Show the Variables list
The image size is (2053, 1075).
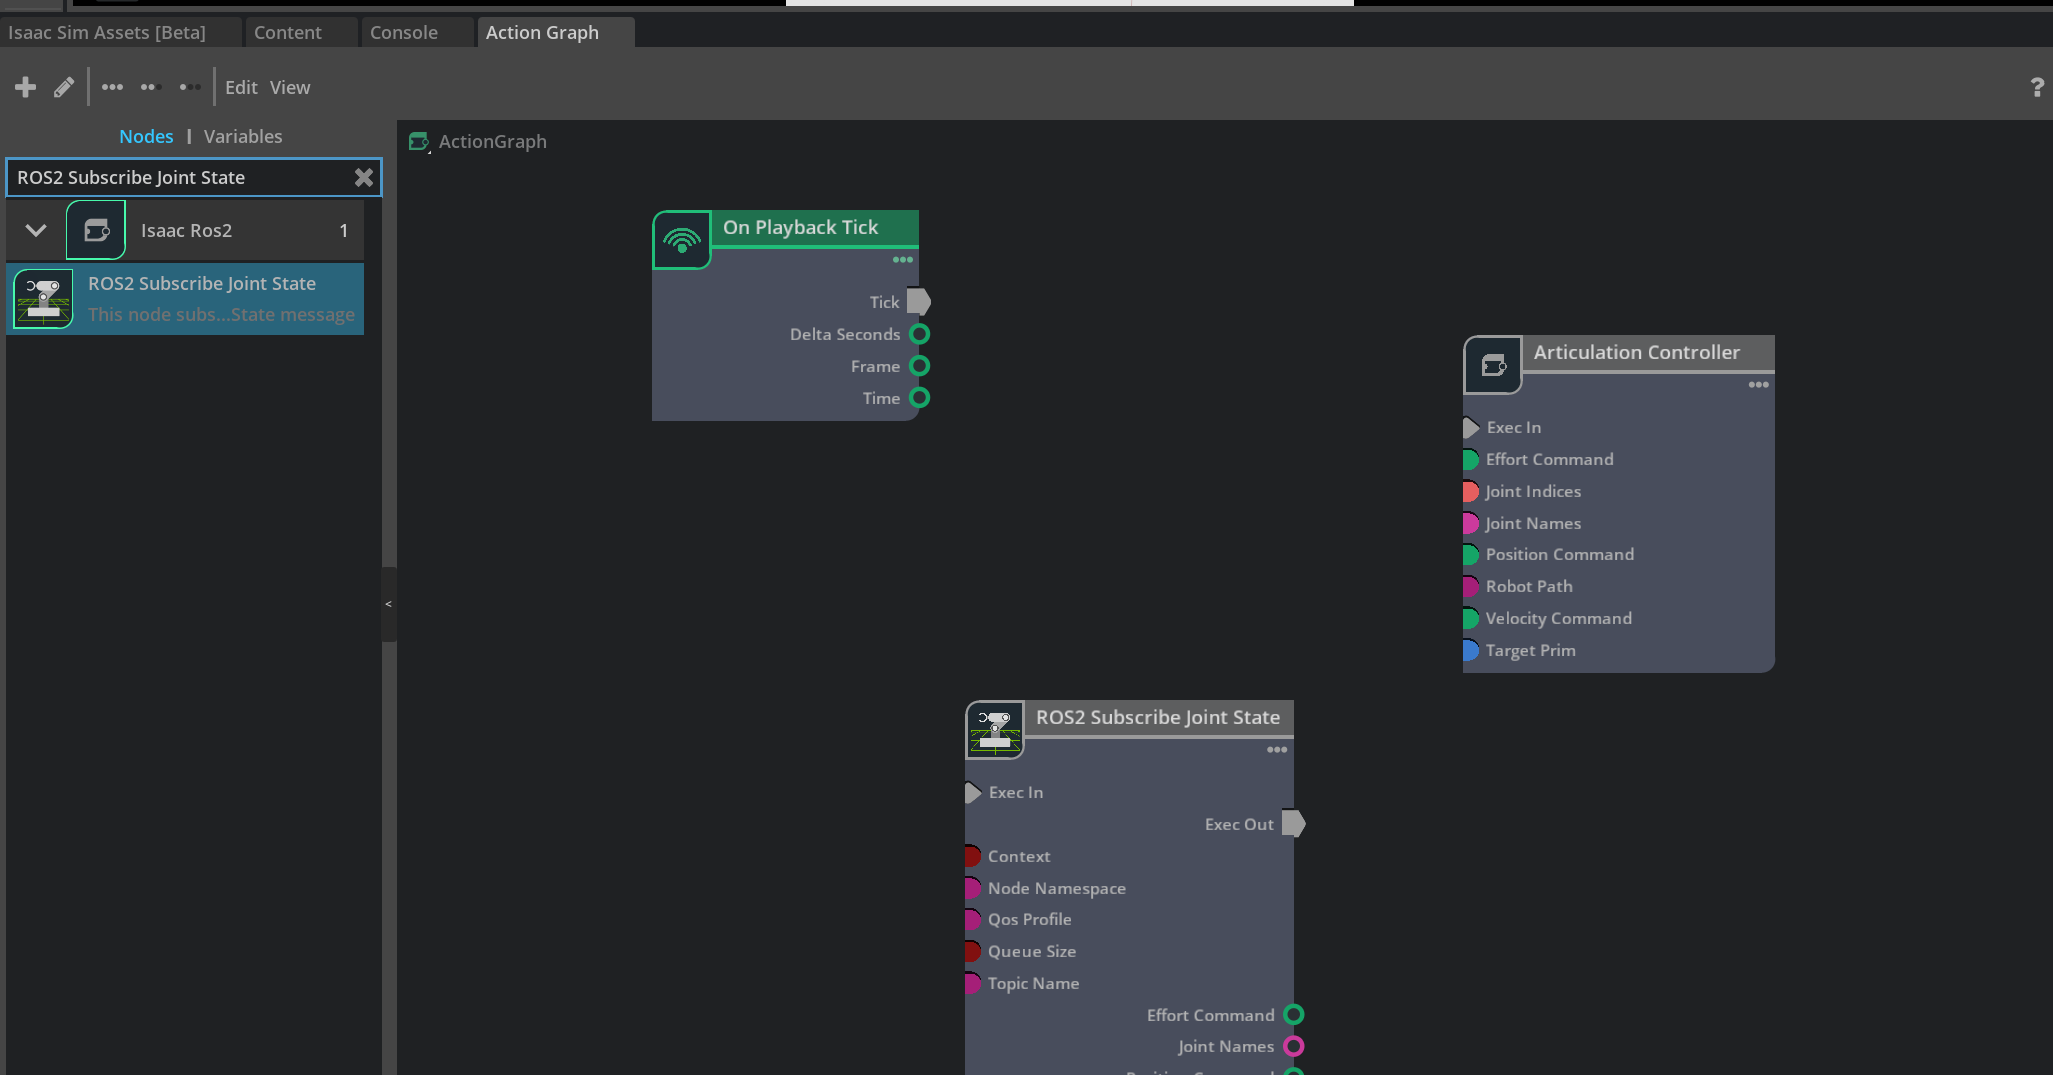click(x=243, y=136)
